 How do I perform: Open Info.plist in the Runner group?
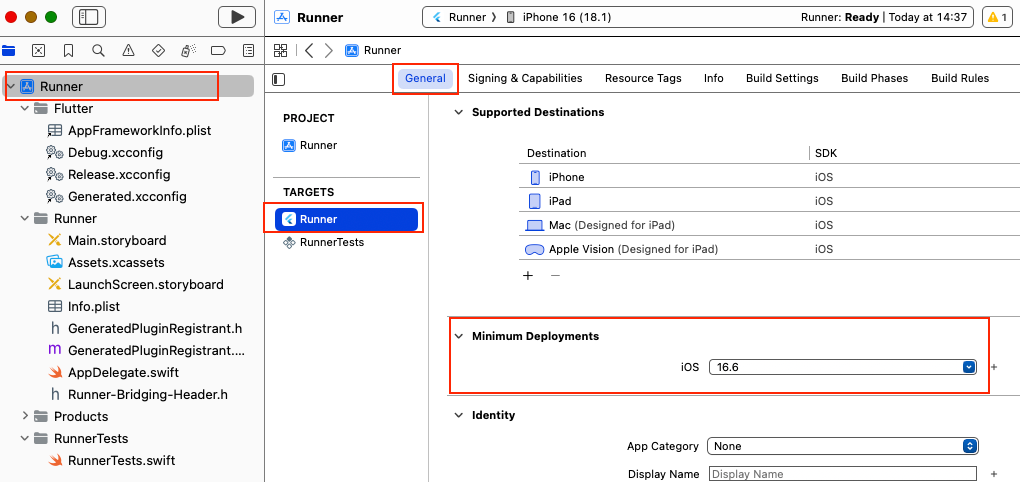[83, 306]
